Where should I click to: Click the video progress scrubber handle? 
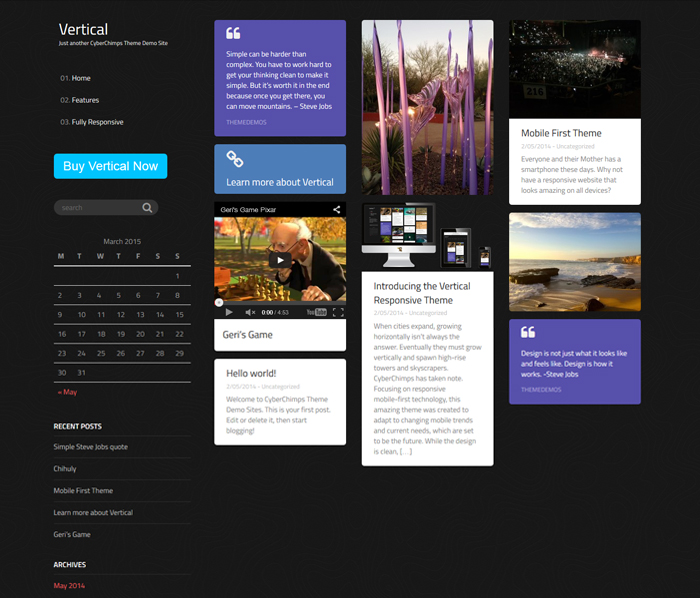click(x=219, y=303)
